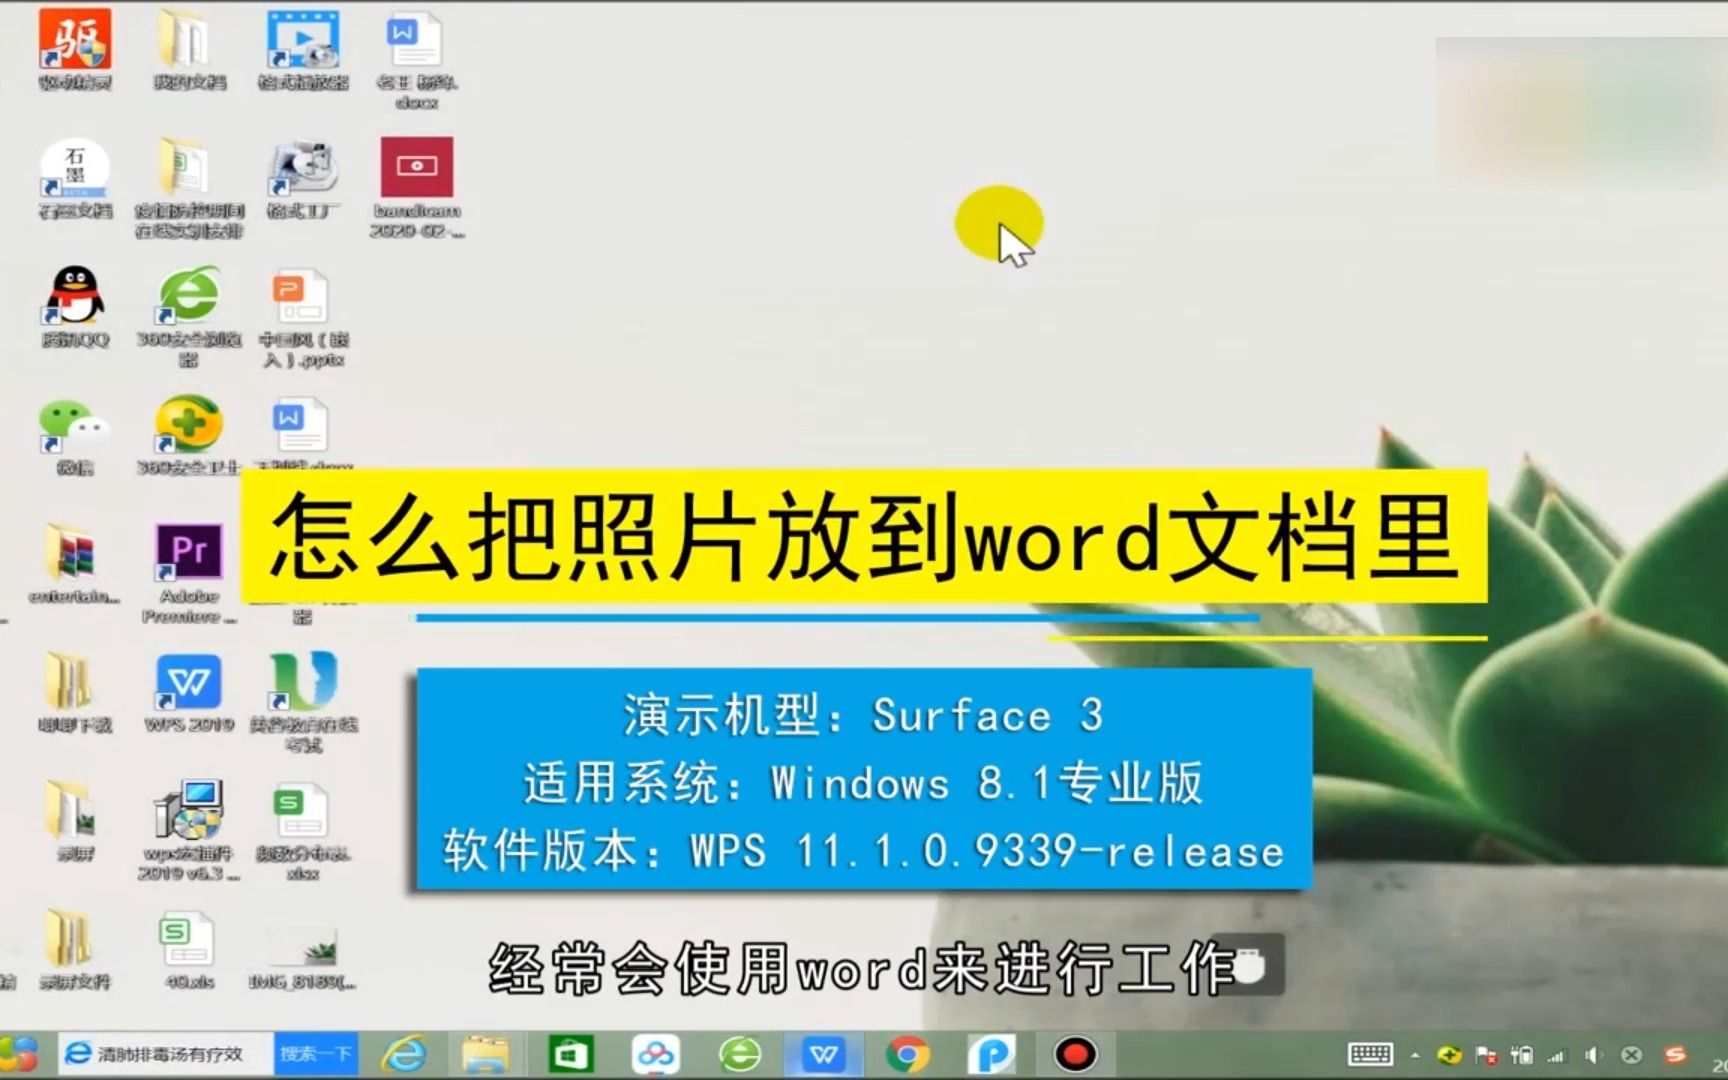1728x1080 pixels.
Task: Launch Google Chrome from the taskbar
Action: pos(908,1053)
